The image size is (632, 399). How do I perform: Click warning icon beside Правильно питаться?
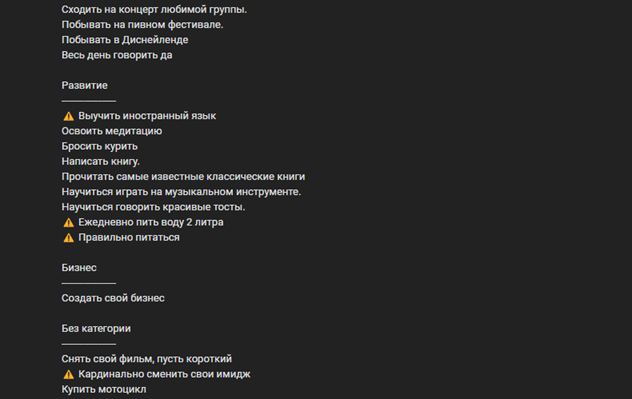pos(69,238)
